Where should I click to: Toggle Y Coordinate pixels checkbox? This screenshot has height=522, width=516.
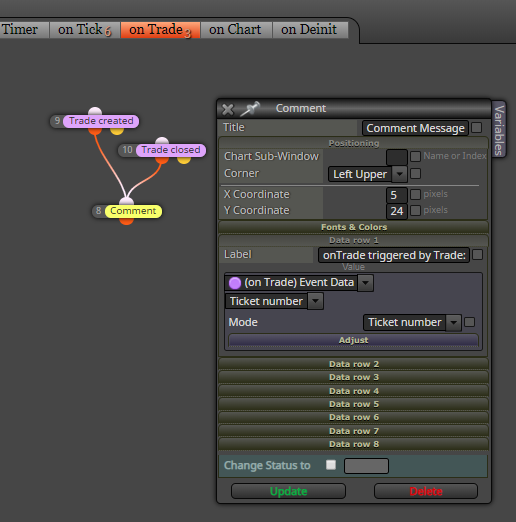[x=415, y=210]
